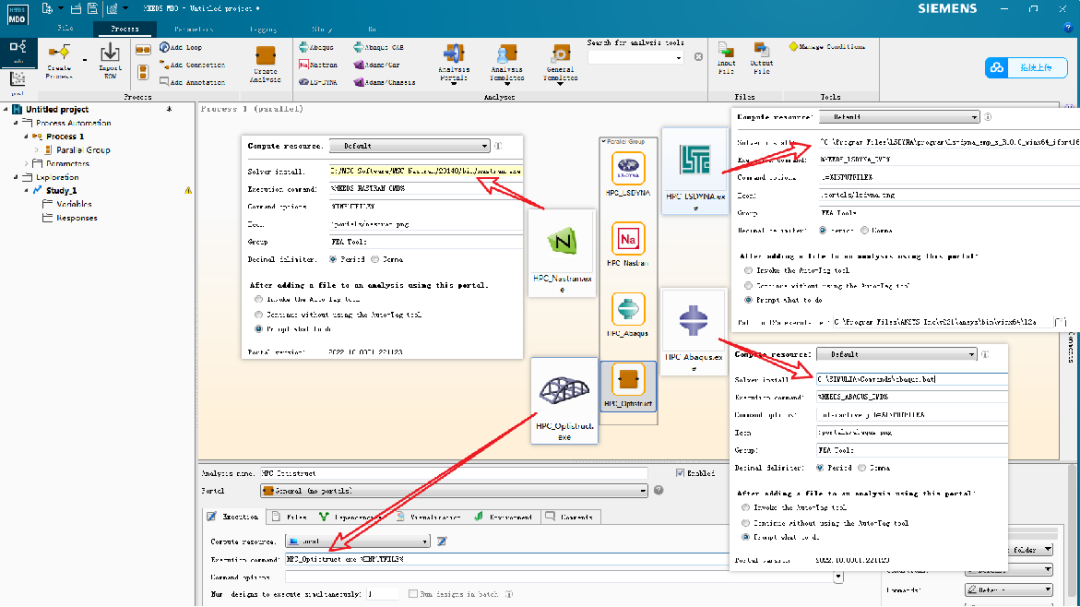Click the Execution command input field
Screen dimensions: 1080x607
click(506, 559)
